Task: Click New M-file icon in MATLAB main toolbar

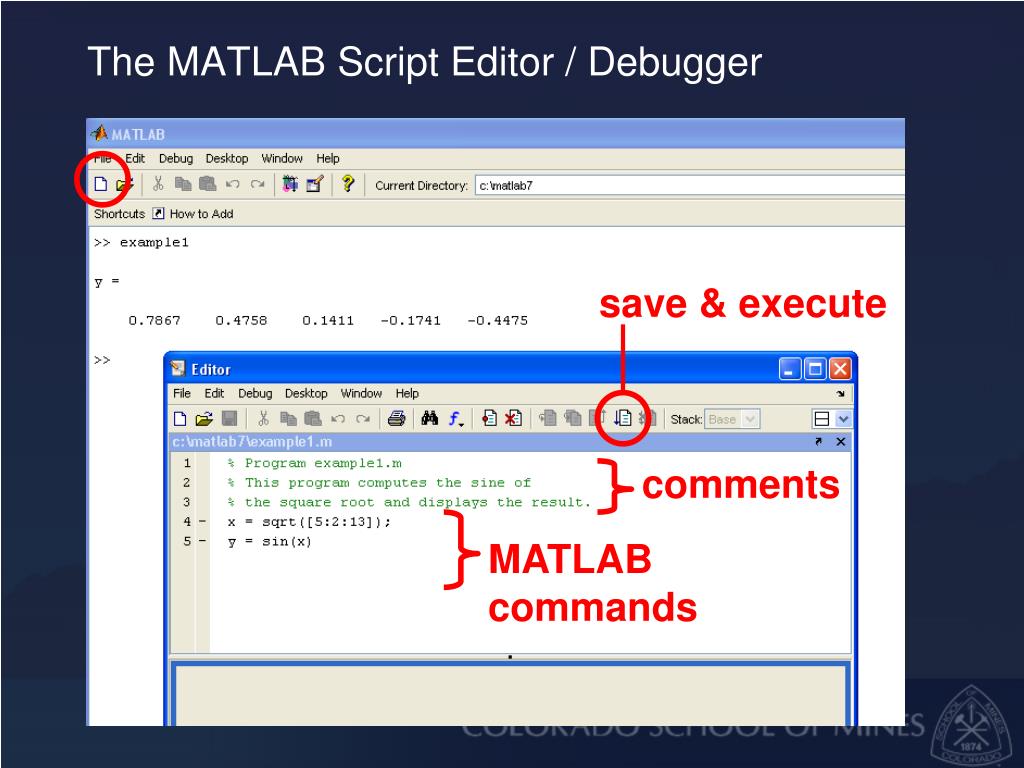Action: click(x=101, y=184)
